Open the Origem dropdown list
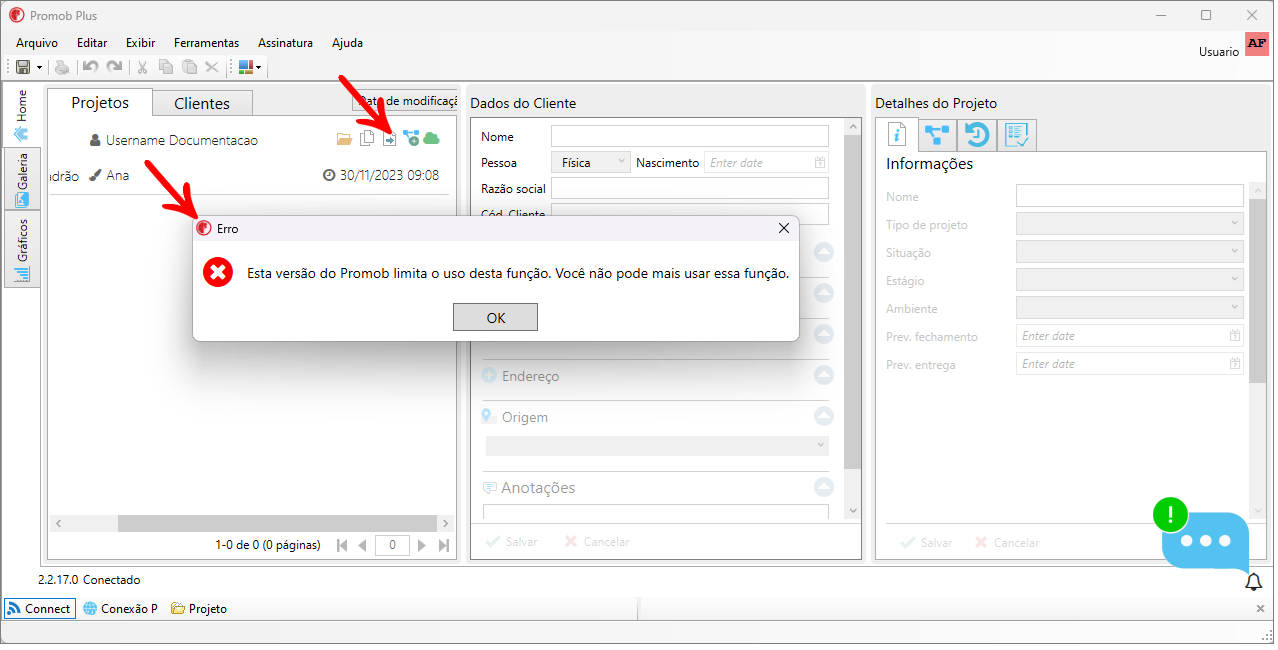Viewport: 1278px width, 650px height. [657, 446]
